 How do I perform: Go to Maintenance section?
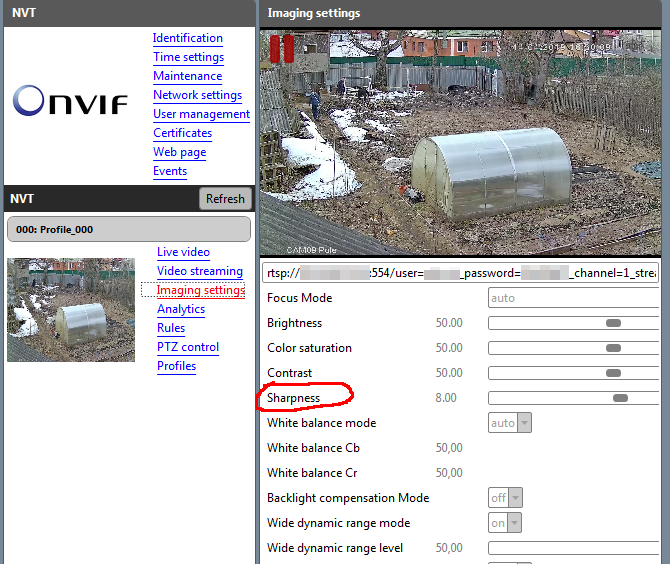187,76
